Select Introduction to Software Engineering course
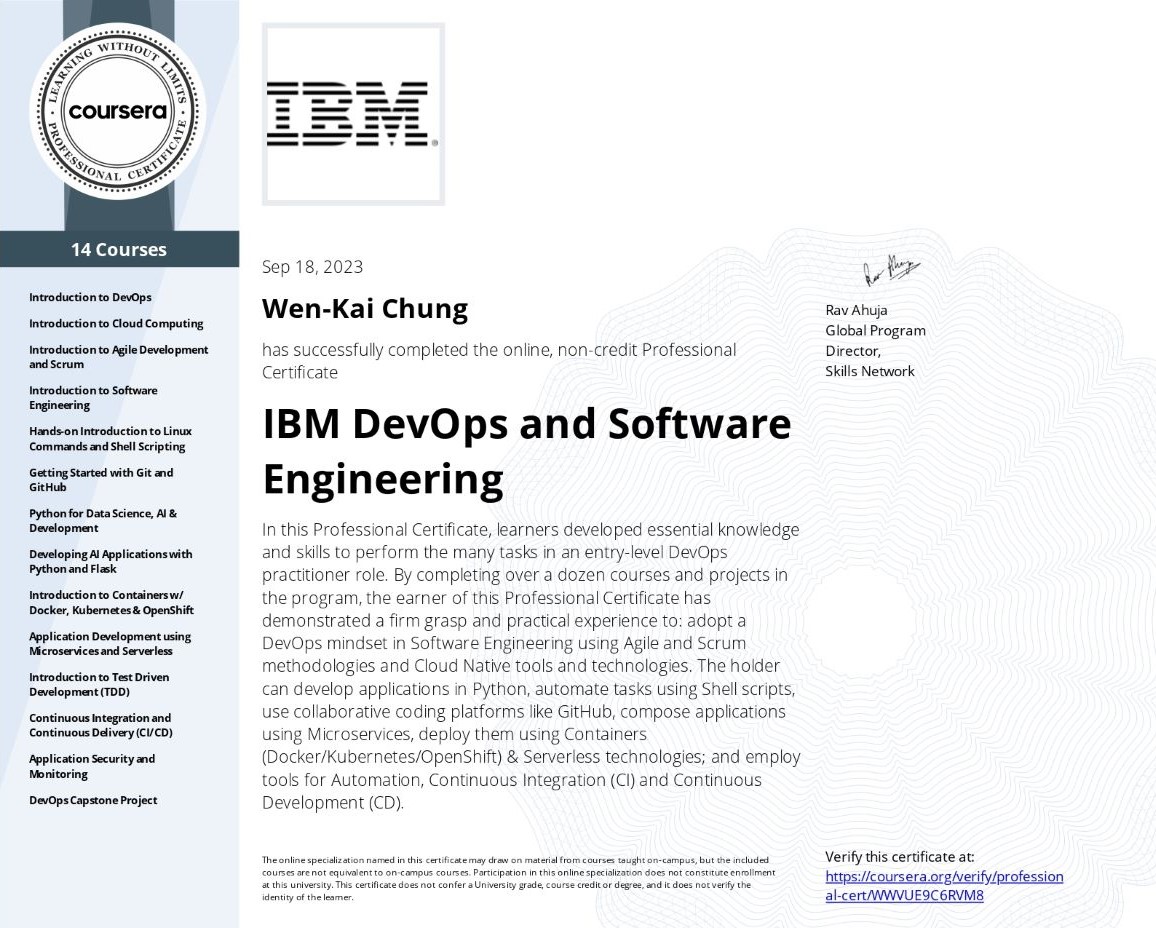1156x928 pixels. (93, 398)
